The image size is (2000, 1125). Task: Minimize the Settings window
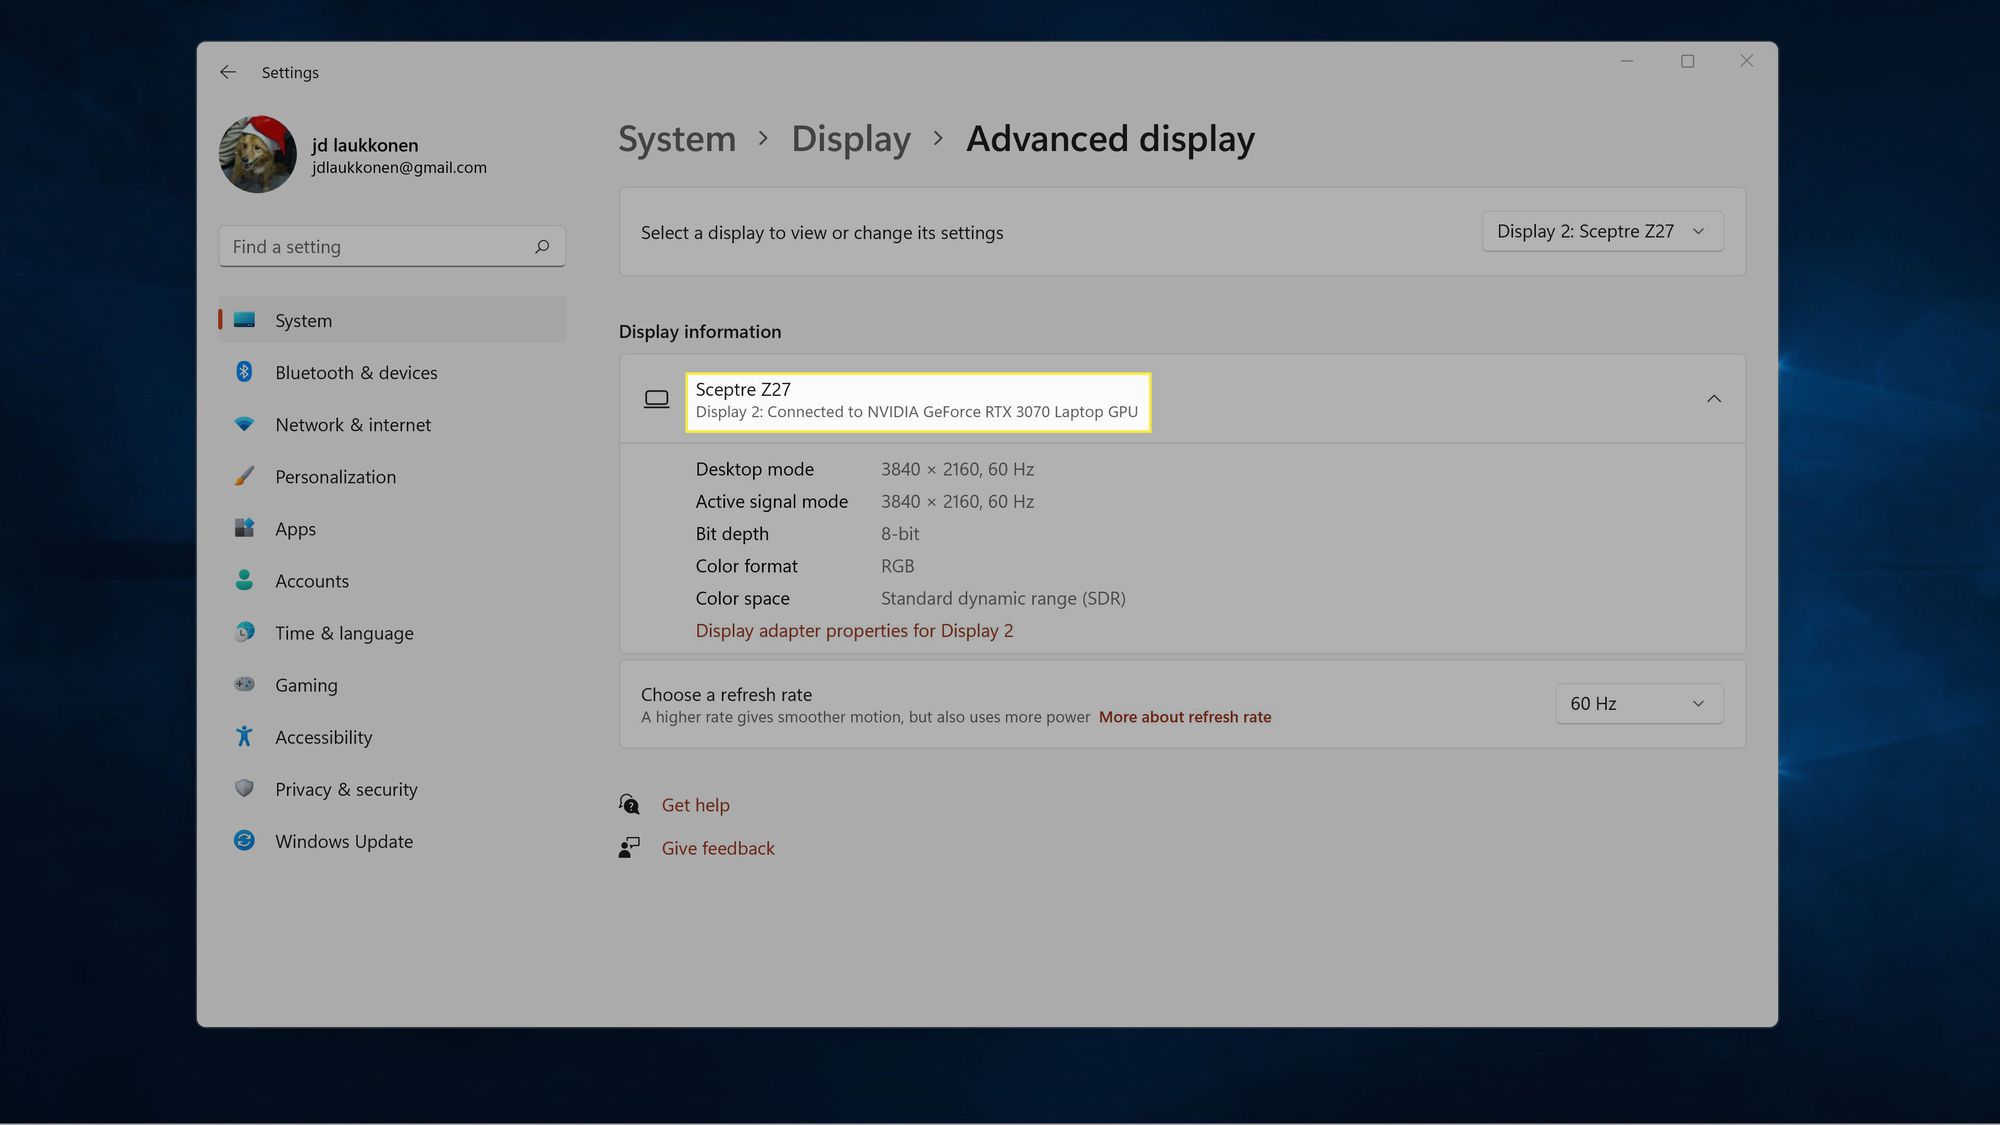tap(1627, 61)
